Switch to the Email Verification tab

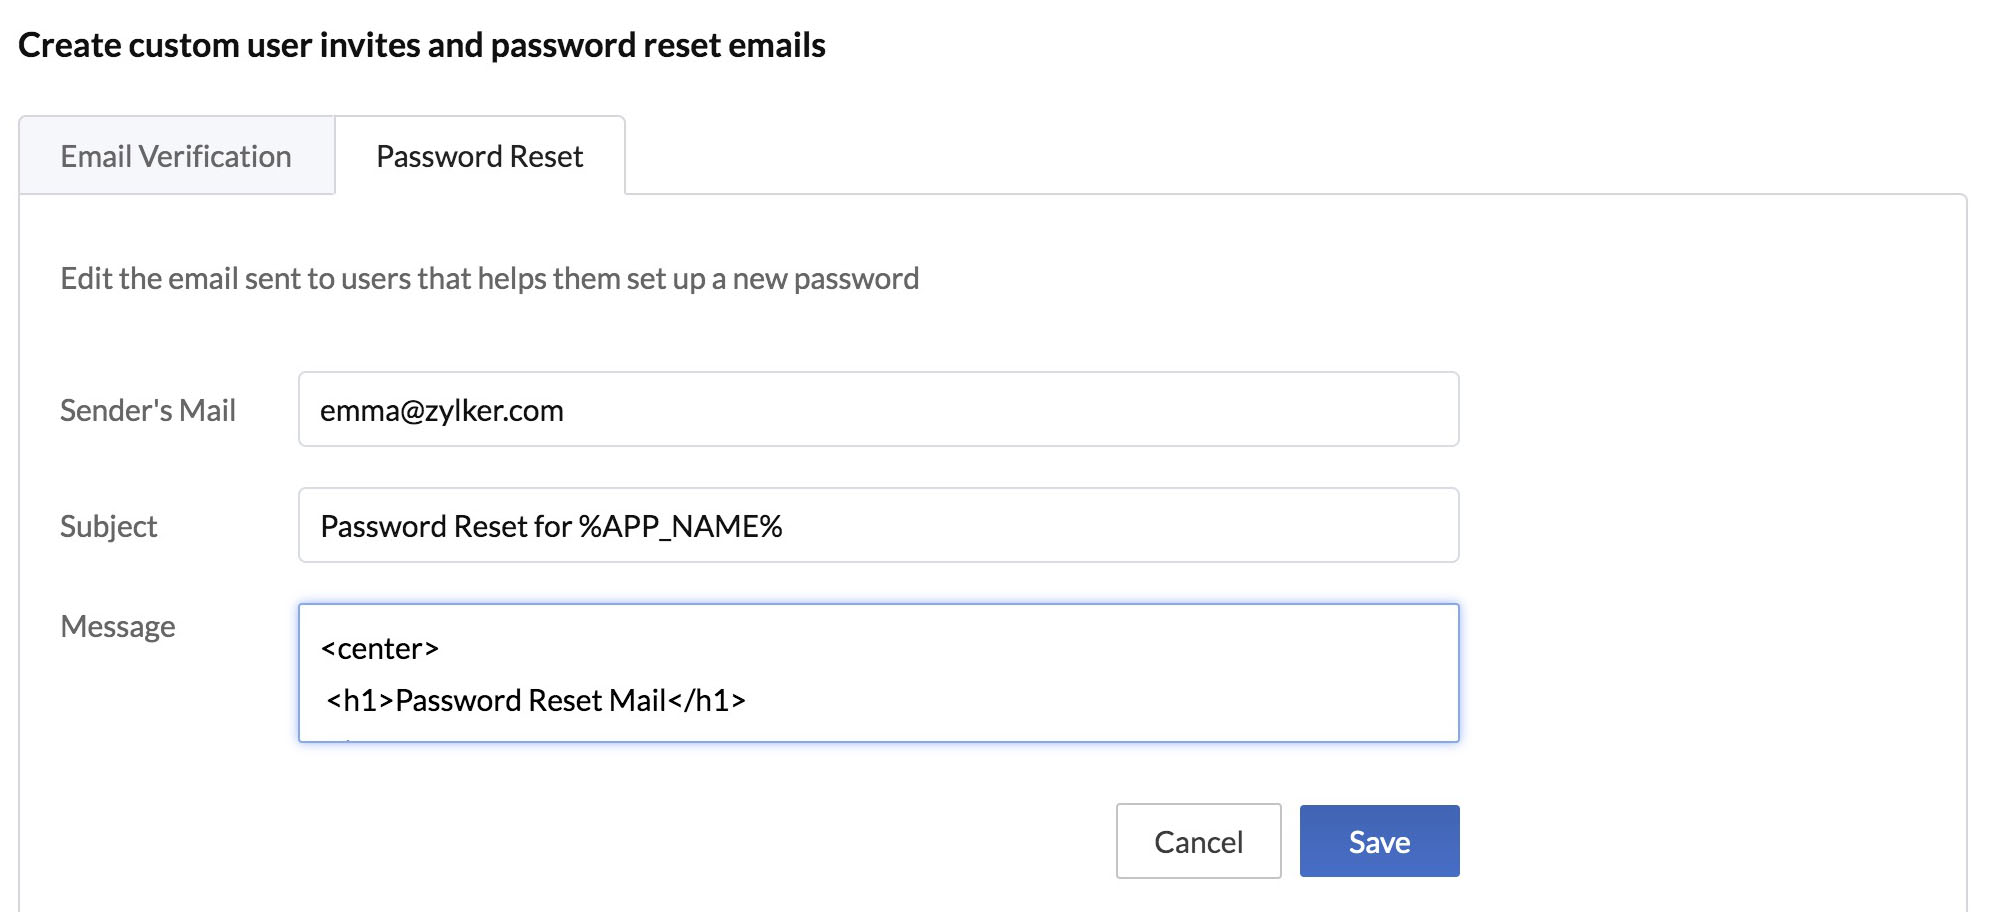coord(176,156)
